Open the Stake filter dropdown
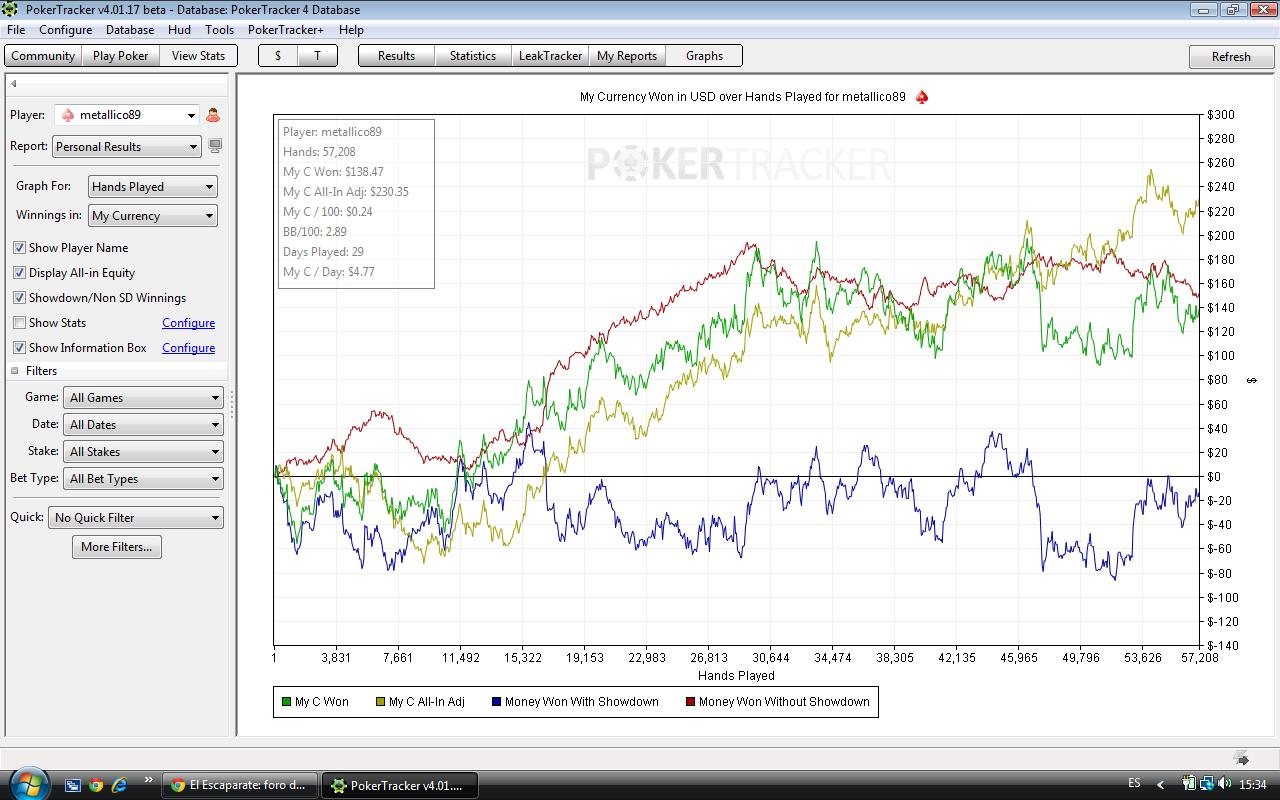Image resolution: width=1280 pixels, height=800 pixels. (143, 452)
